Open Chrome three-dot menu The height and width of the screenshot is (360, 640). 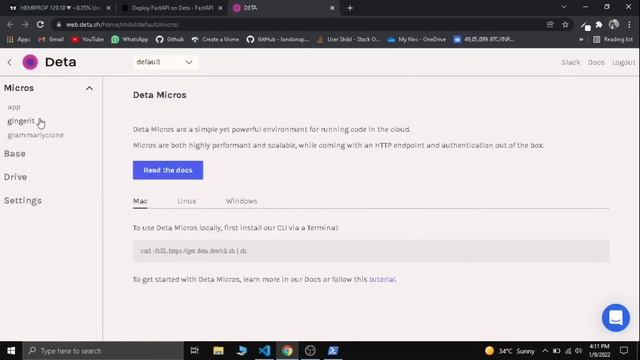(629, 24)
